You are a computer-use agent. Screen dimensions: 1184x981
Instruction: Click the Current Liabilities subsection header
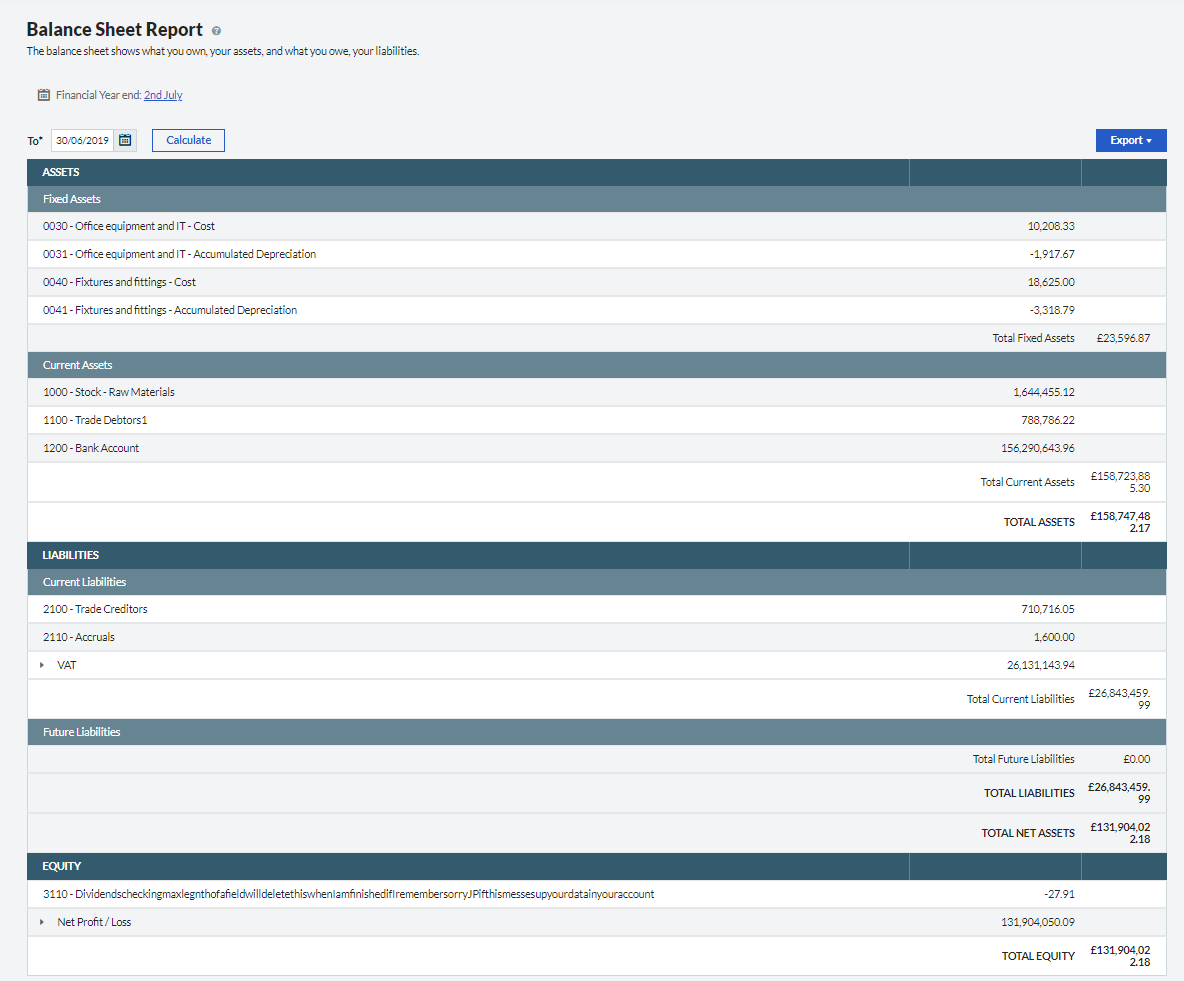(84, 582)
